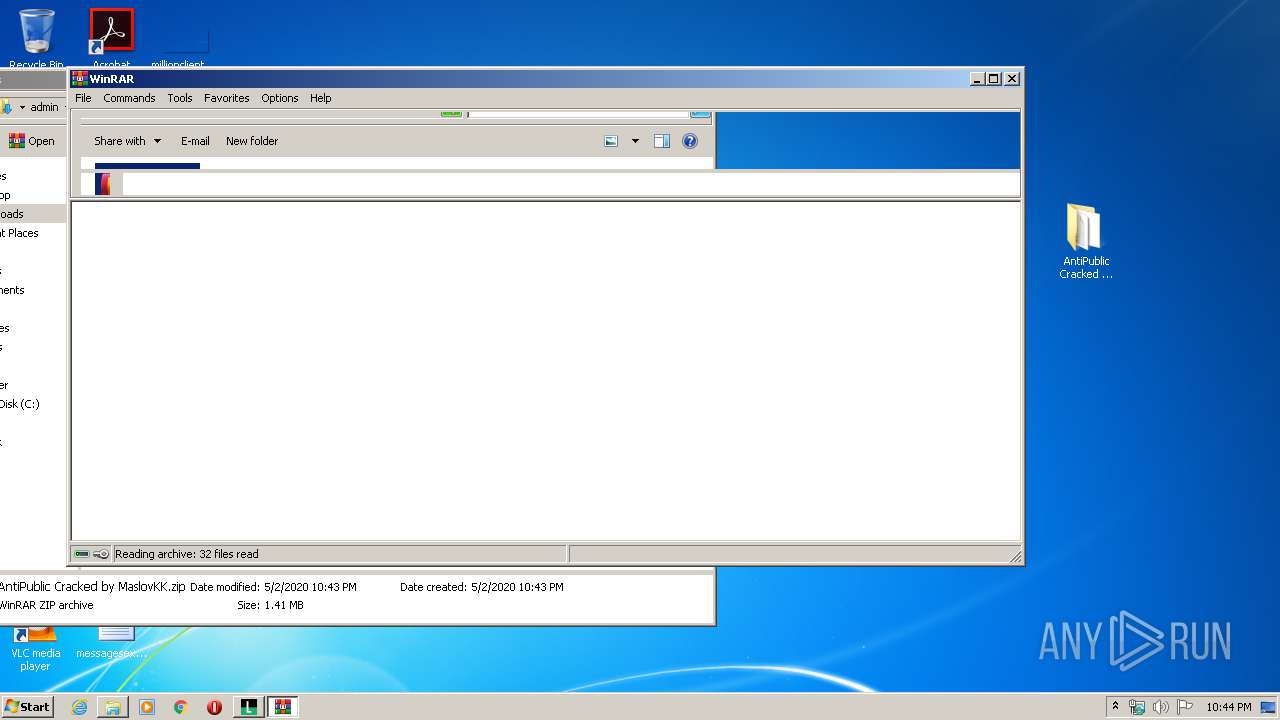Open the Acrobat desktop shortcut
Image resolution: width=1280 pixels, height=720 pixels.
pyautogui.click(x=111, y=37)
